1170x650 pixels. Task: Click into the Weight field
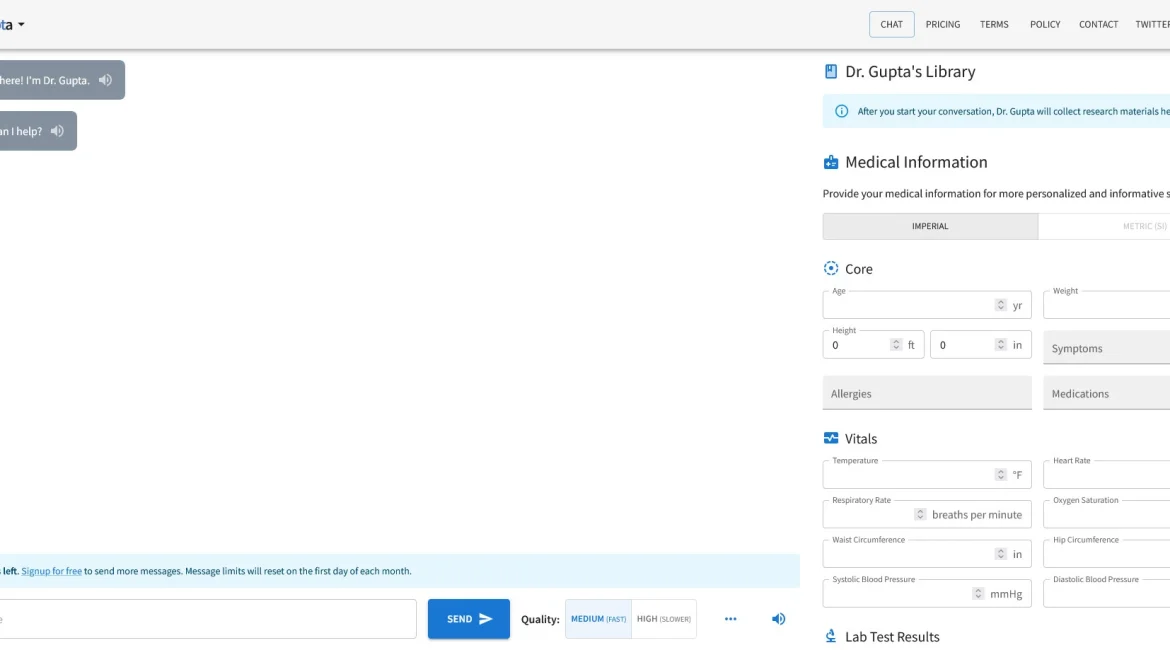pyautogui.click(x=1107, y=305)
